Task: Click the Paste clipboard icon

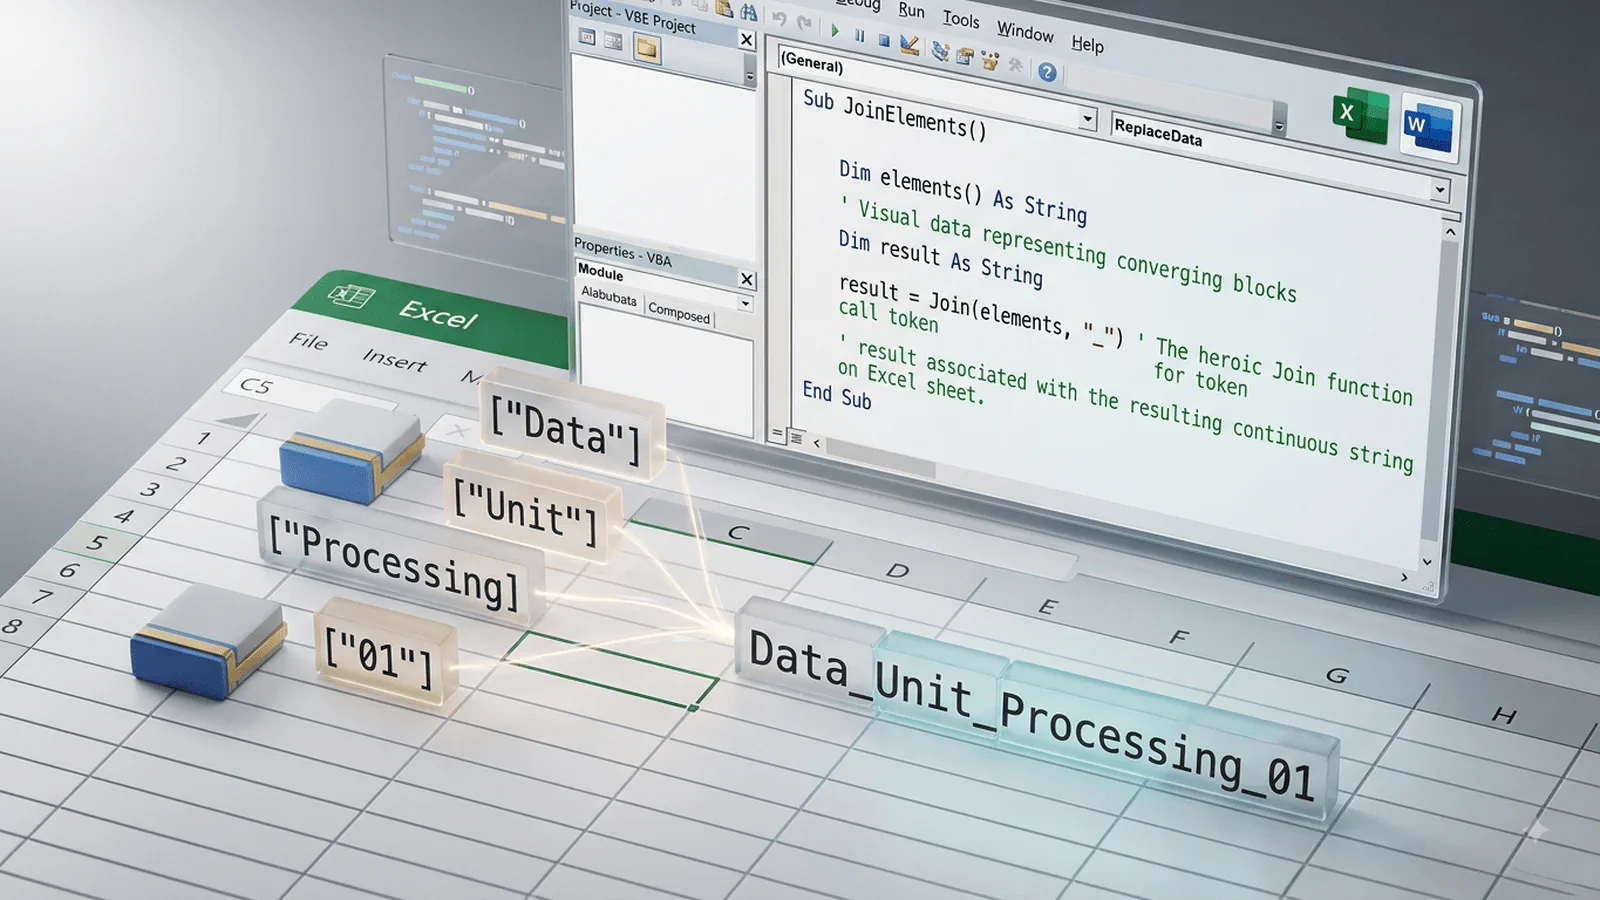Action: (x=724, y=8)
